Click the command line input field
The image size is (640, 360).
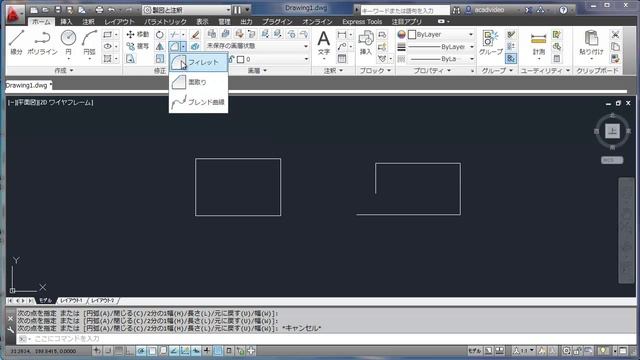(x=327, y=339)
